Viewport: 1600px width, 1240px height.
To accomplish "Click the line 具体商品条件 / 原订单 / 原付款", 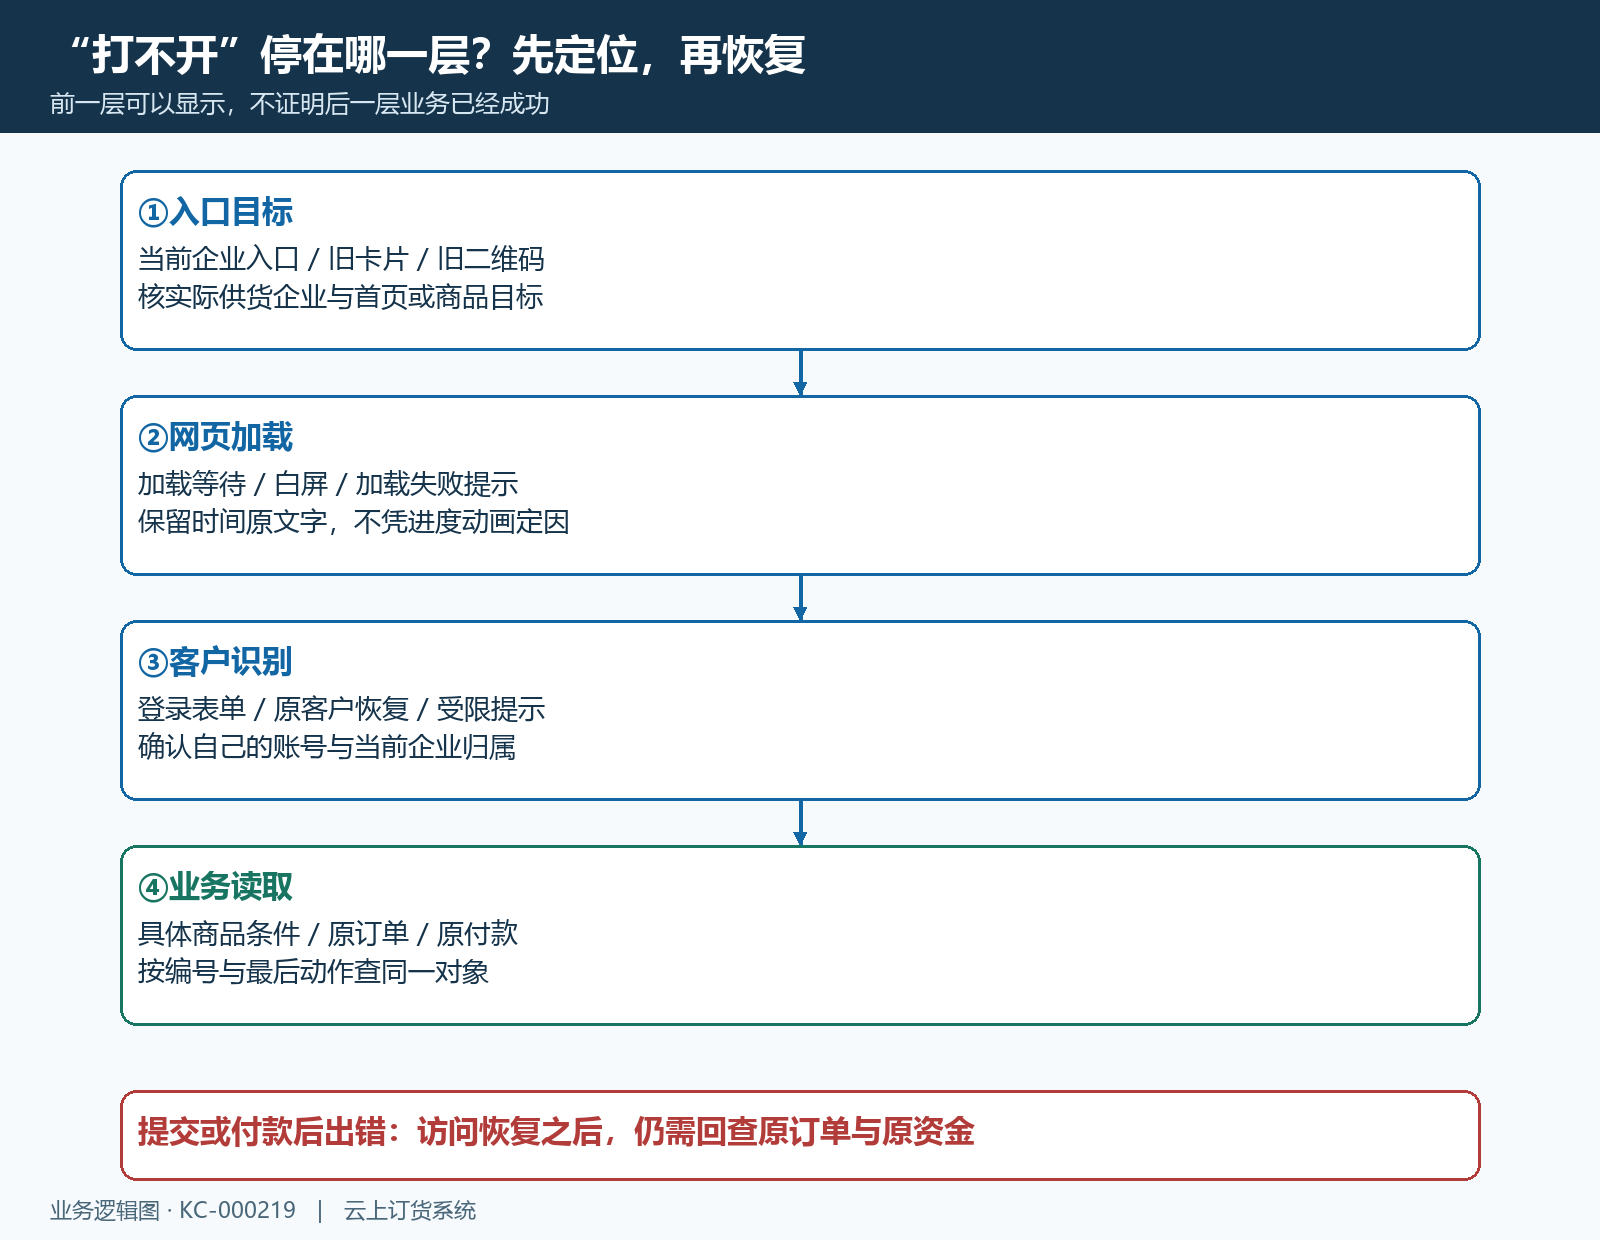I will click(328, 934).
